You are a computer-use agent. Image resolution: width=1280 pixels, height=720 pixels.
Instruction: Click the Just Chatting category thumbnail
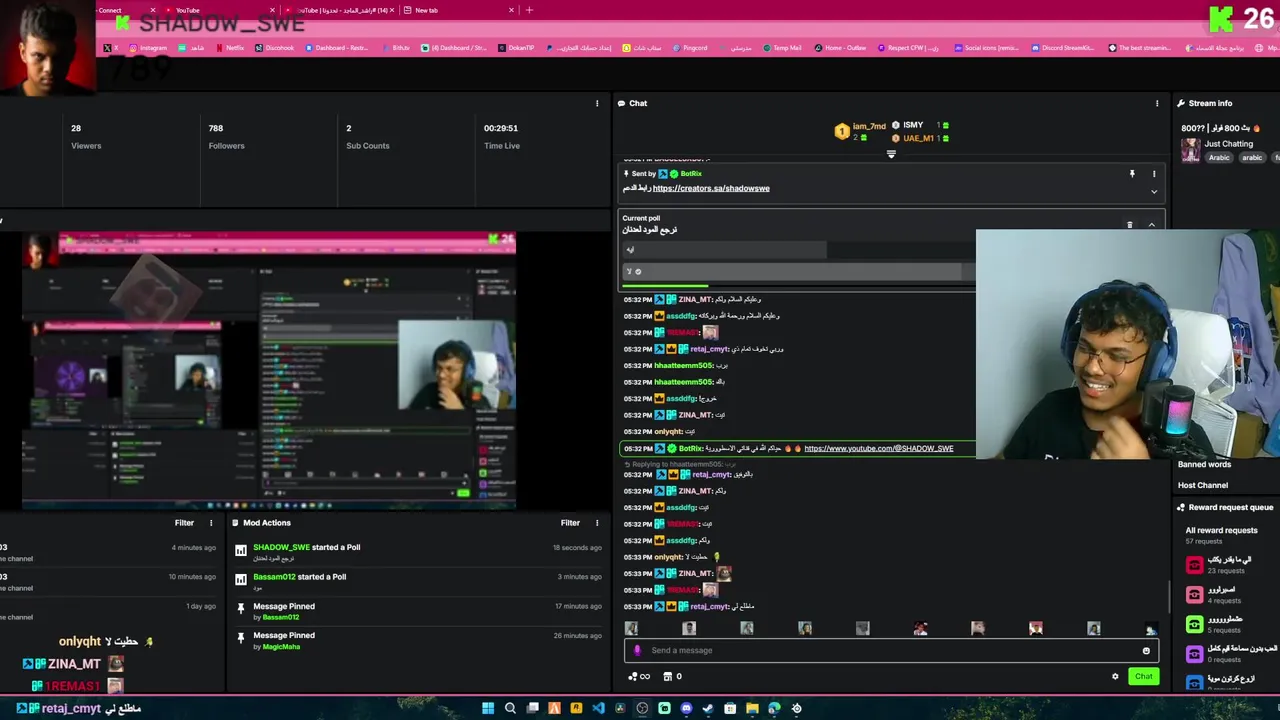tap(1190, 150)
